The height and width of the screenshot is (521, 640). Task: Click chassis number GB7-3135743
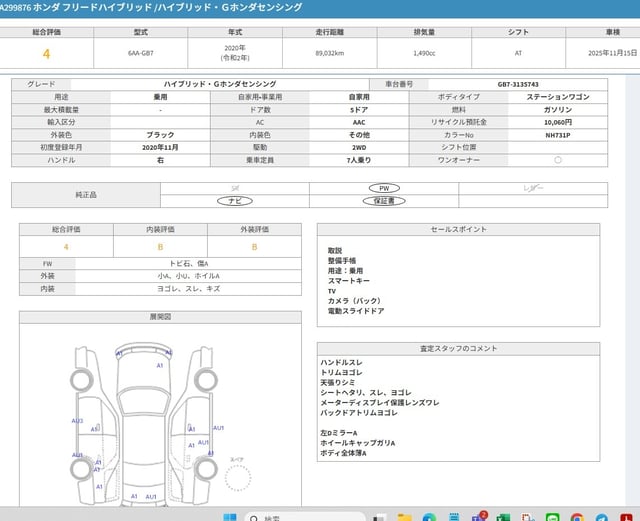click(518, 85)
